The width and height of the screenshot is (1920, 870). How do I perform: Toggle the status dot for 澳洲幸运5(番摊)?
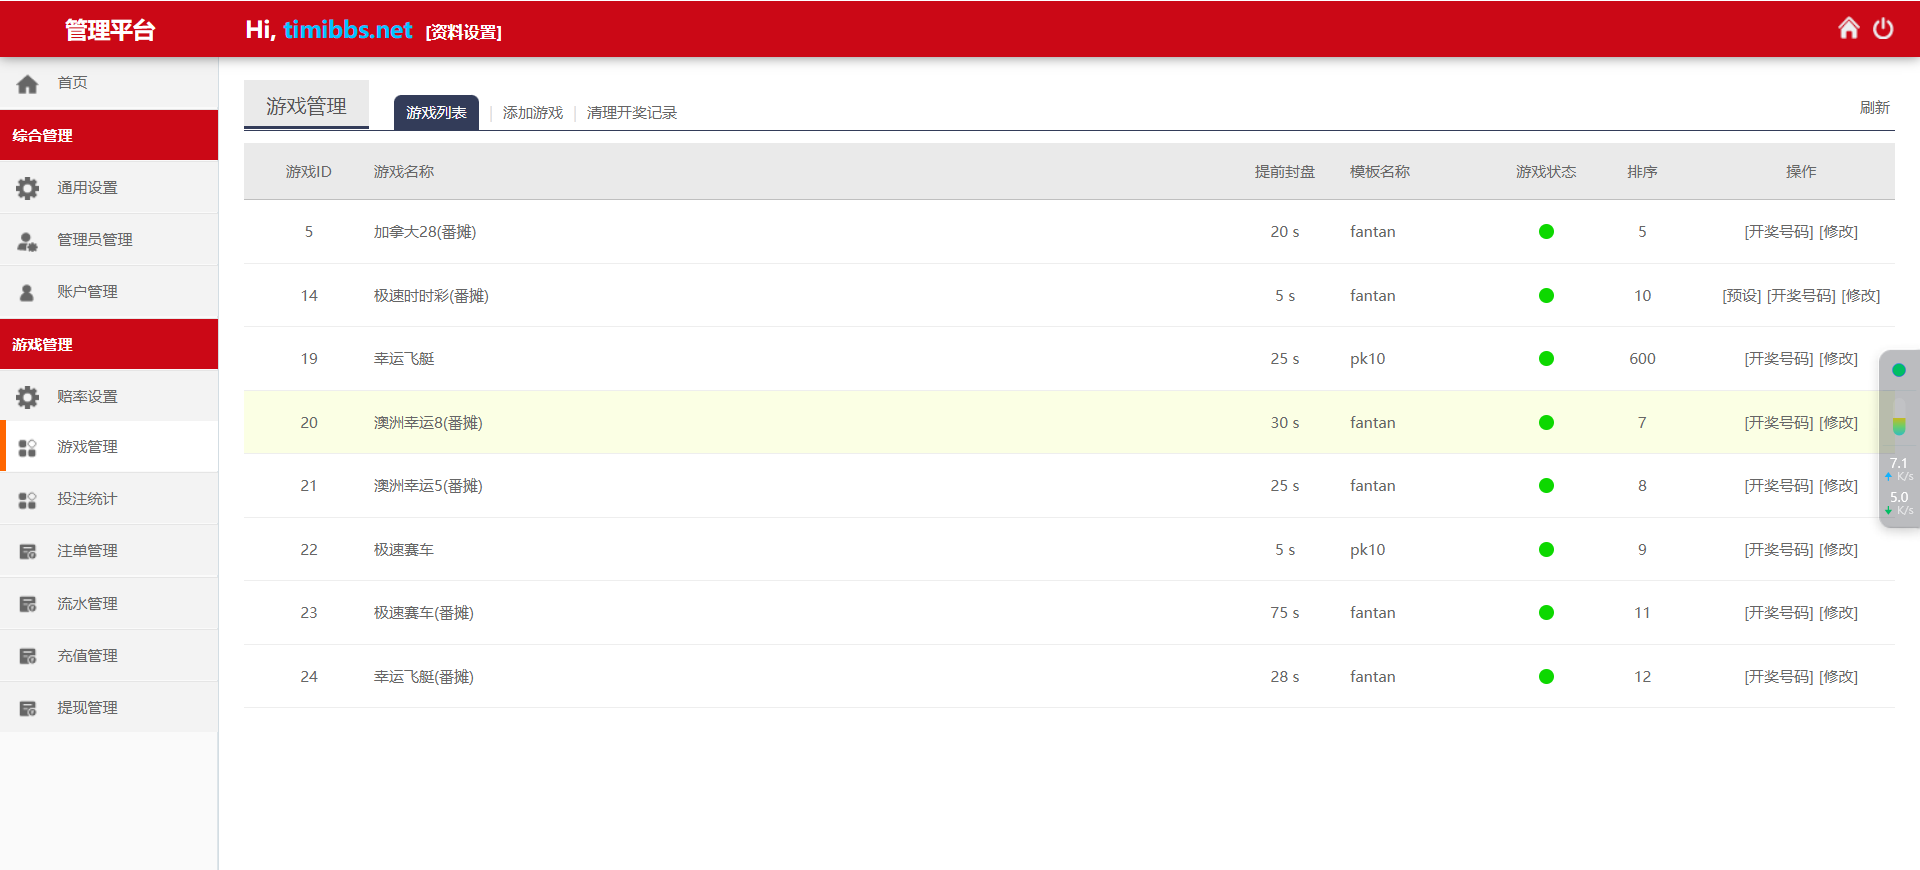pos(1546,486)
